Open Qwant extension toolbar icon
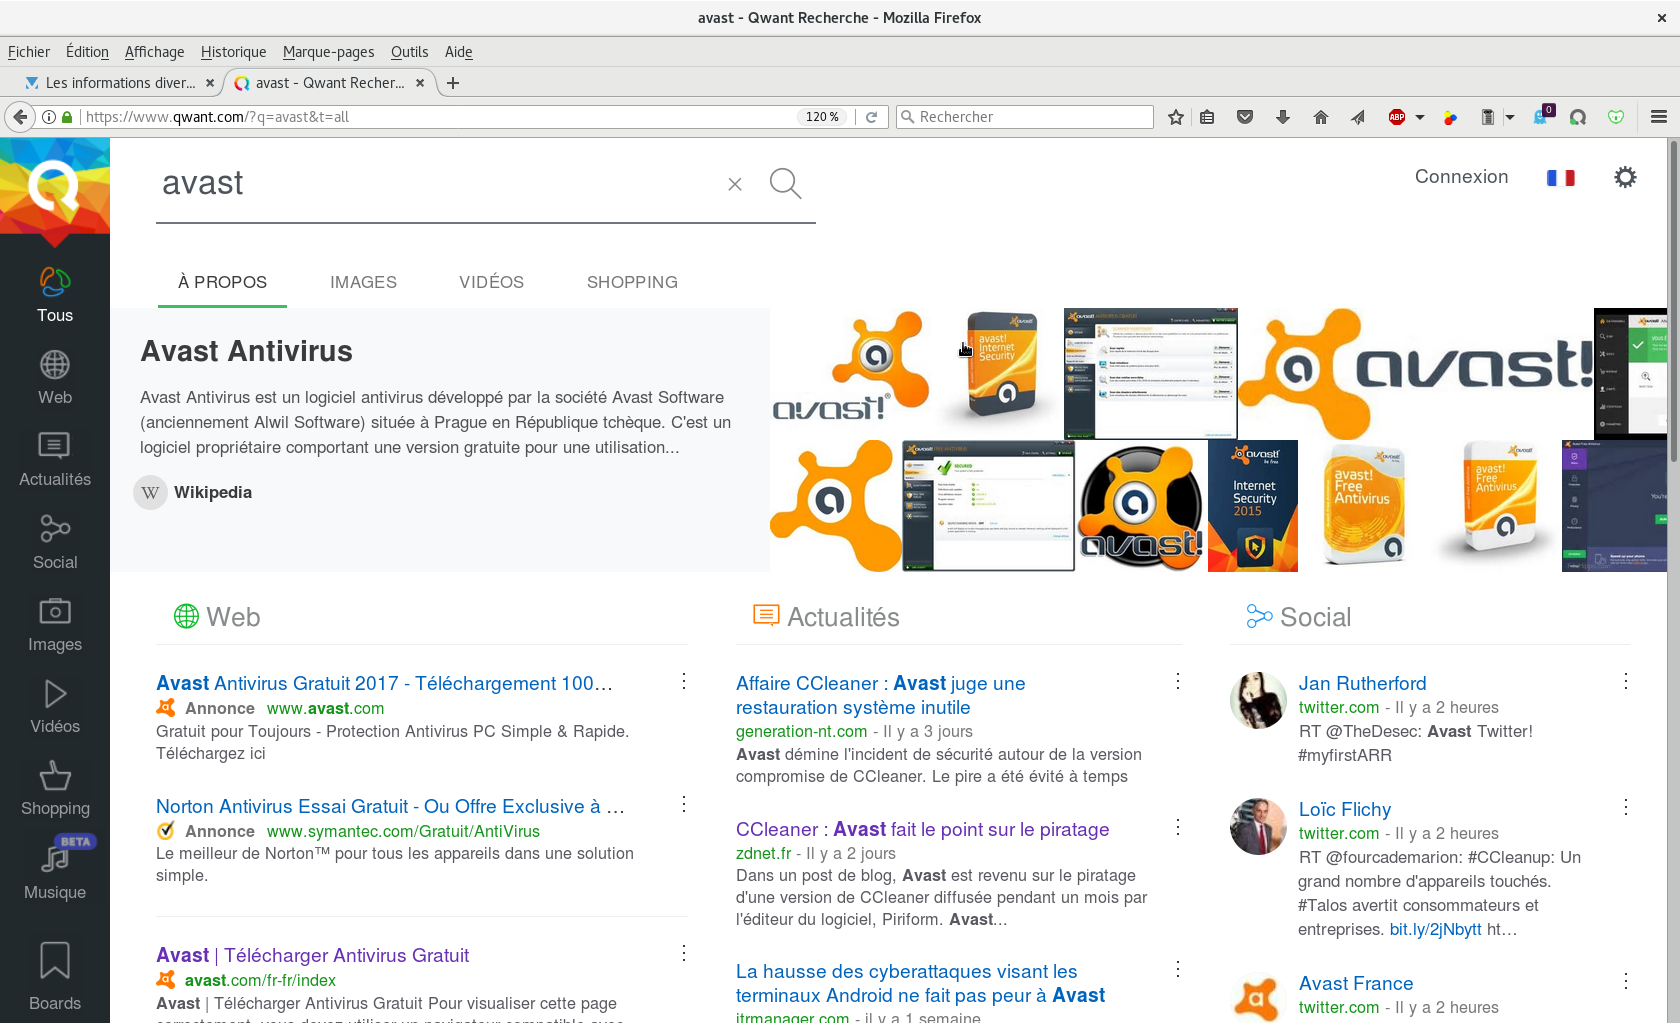The image size is (1680, 1023). click(x=1578, y=117)
